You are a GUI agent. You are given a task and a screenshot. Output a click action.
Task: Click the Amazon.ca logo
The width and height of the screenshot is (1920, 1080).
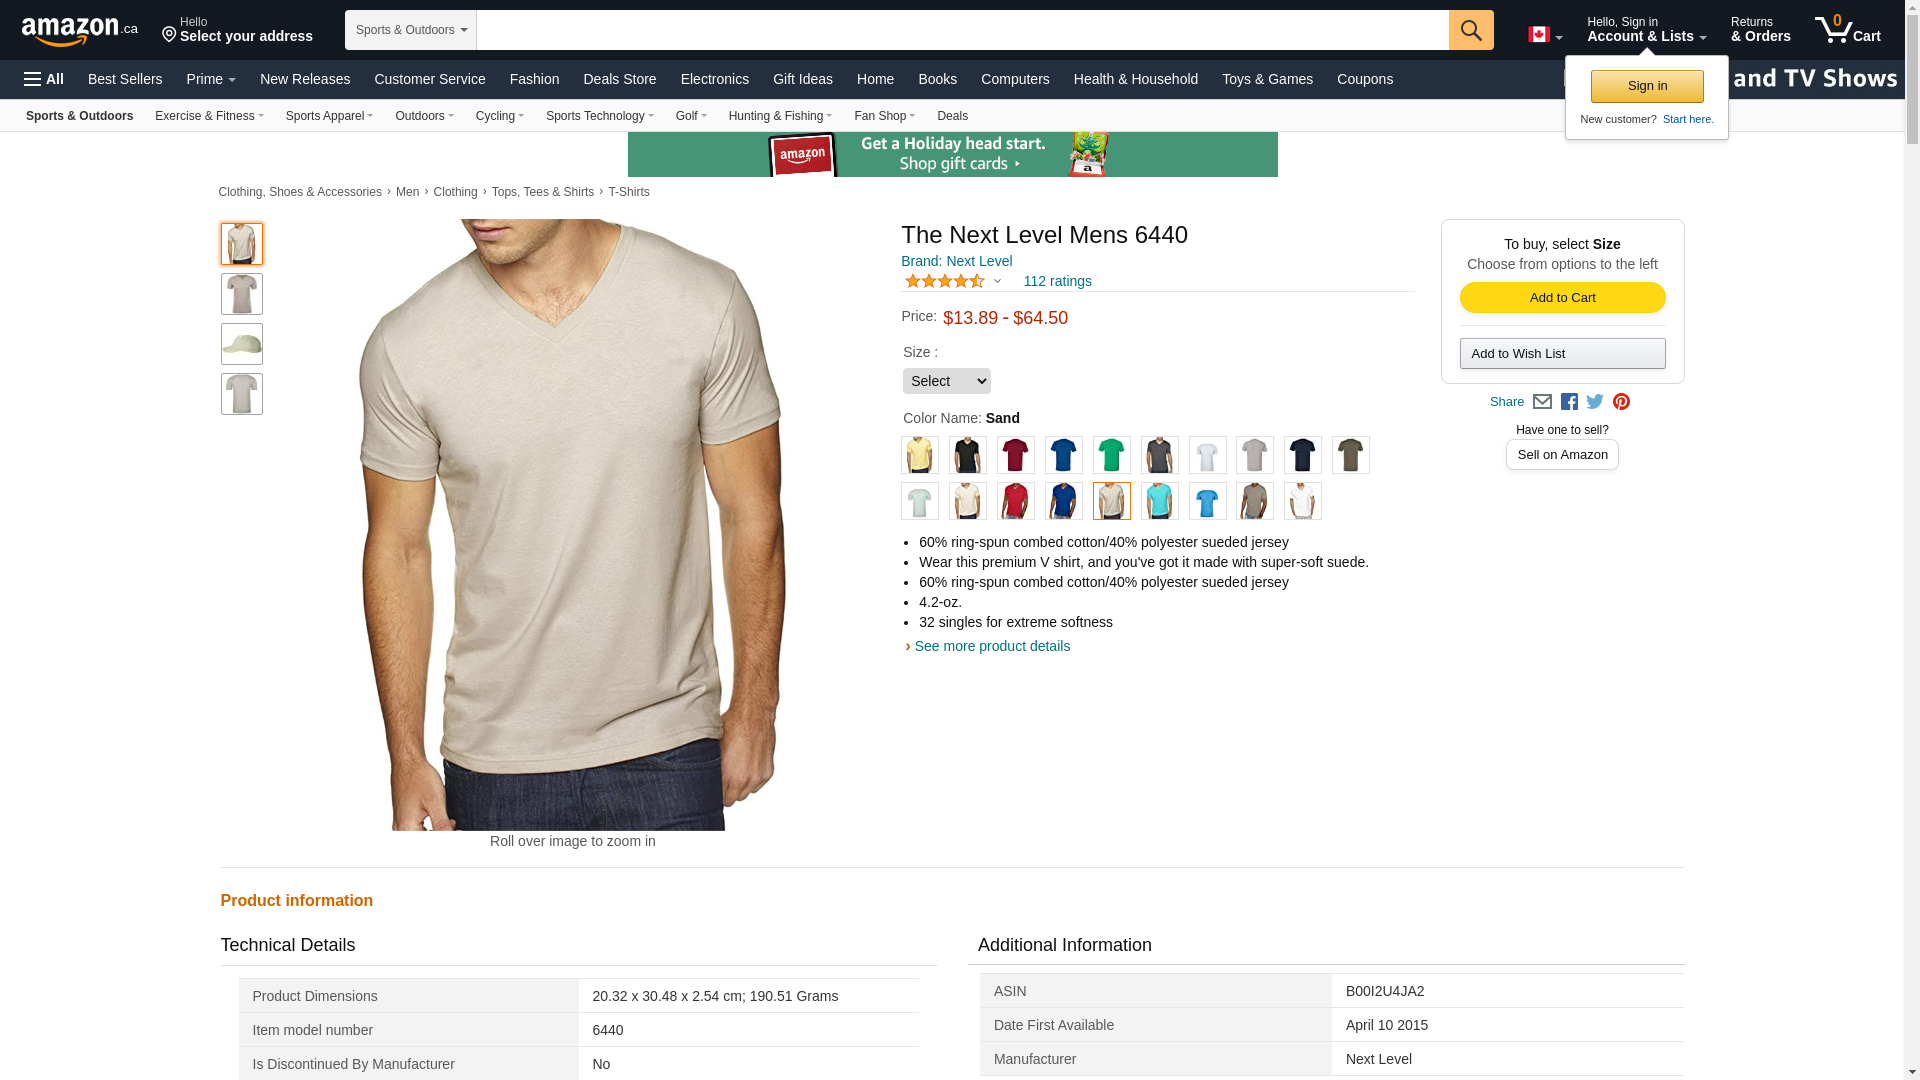coord(80,31)
